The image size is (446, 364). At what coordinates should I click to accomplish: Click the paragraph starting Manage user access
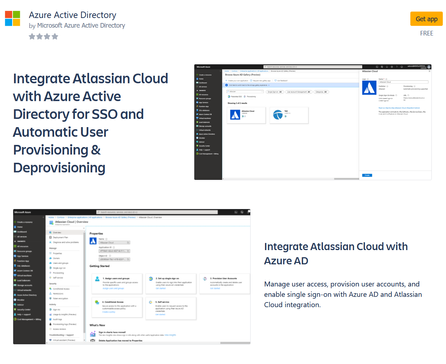(x=343, y=294)
